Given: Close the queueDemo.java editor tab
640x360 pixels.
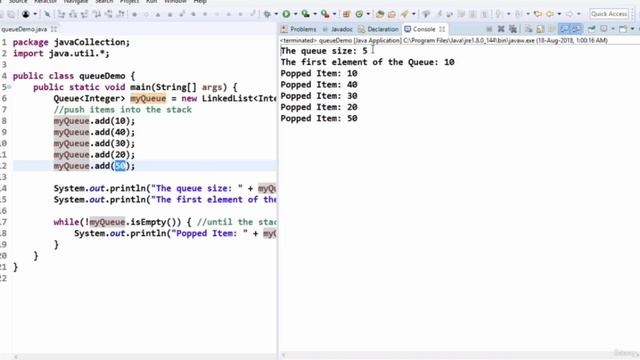Looking at the screenshot, I should pos(54,29).
